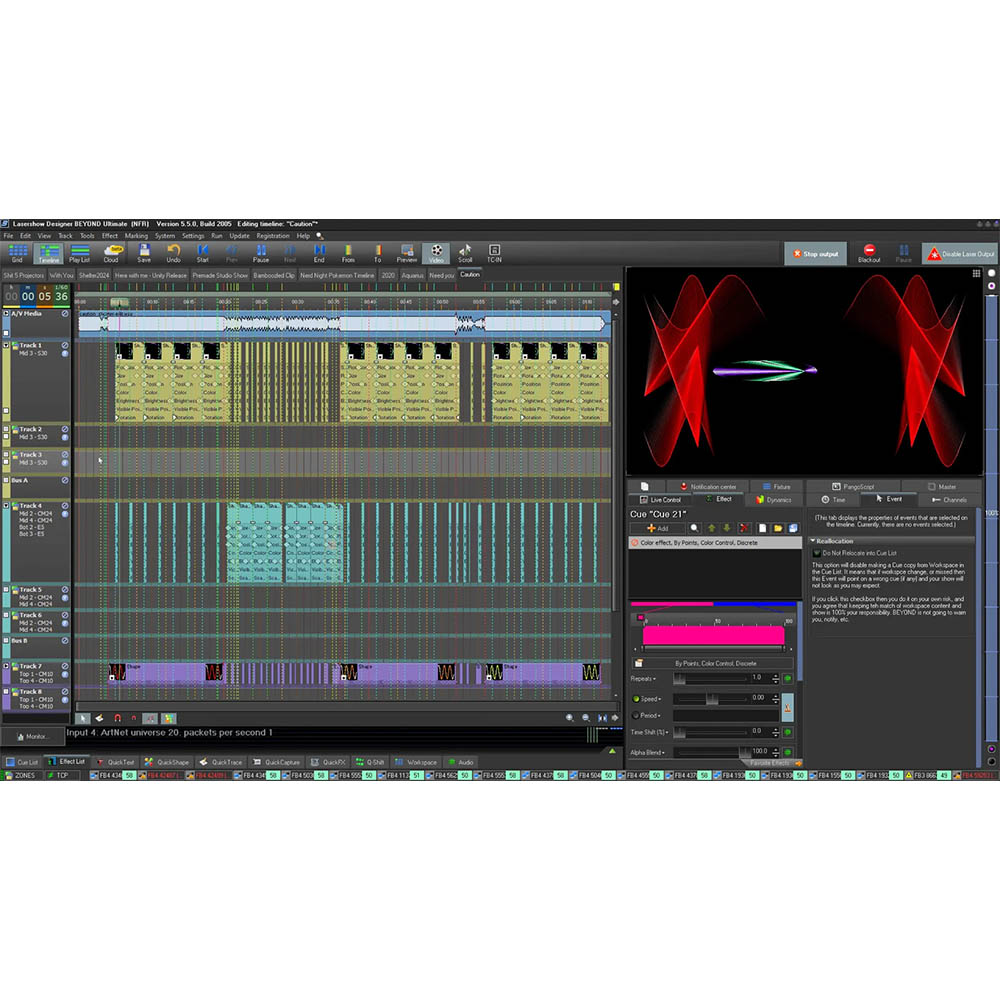
Task: Open the Cloud beta icon
Action: pos(112,253)
